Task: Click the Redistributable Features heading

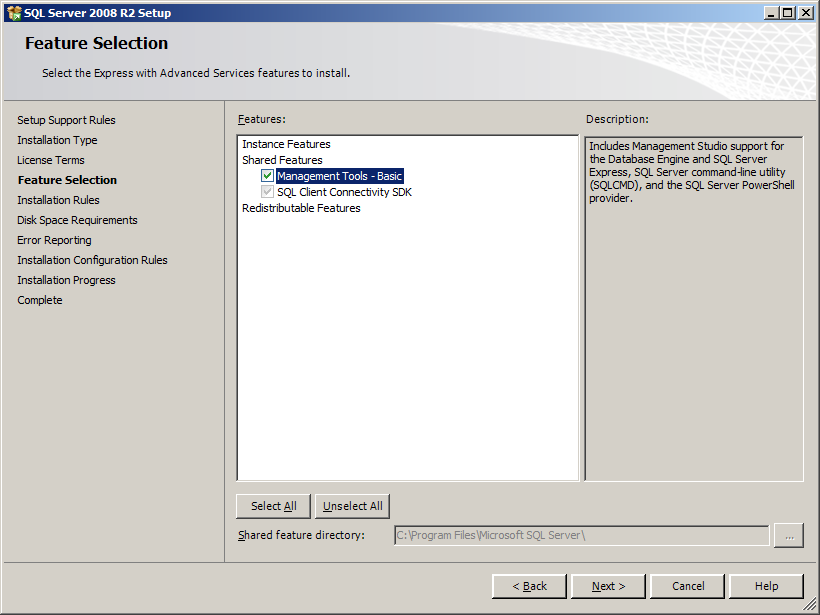Action: tap(301, 208)
